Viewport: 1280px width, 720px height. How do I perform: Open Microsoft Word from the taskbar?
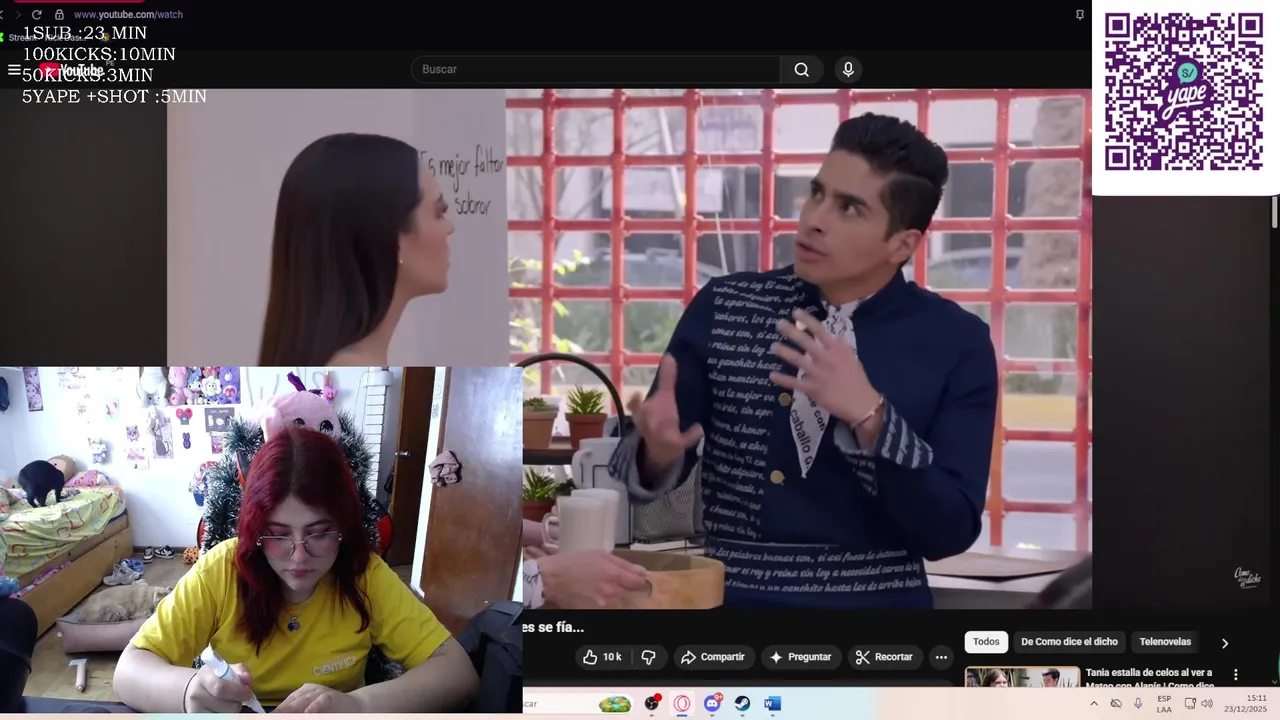(772, 704)
